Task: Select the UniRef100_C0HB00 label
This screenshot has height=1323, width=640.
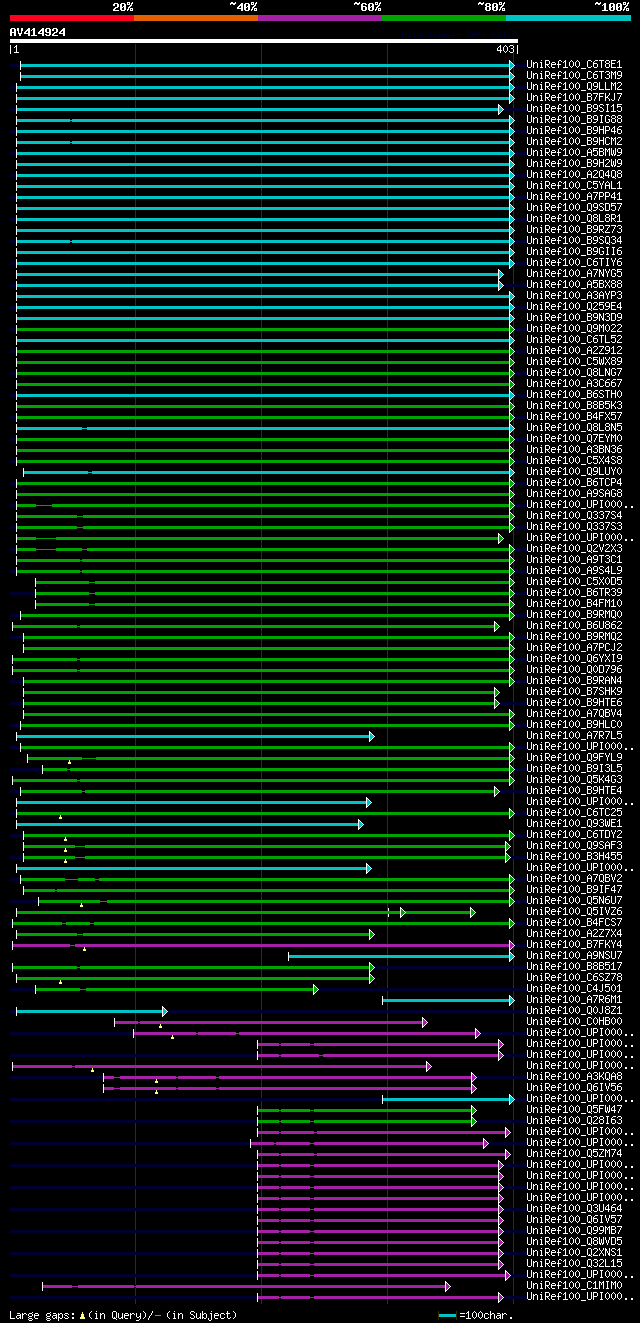Action: (574, 1022)
